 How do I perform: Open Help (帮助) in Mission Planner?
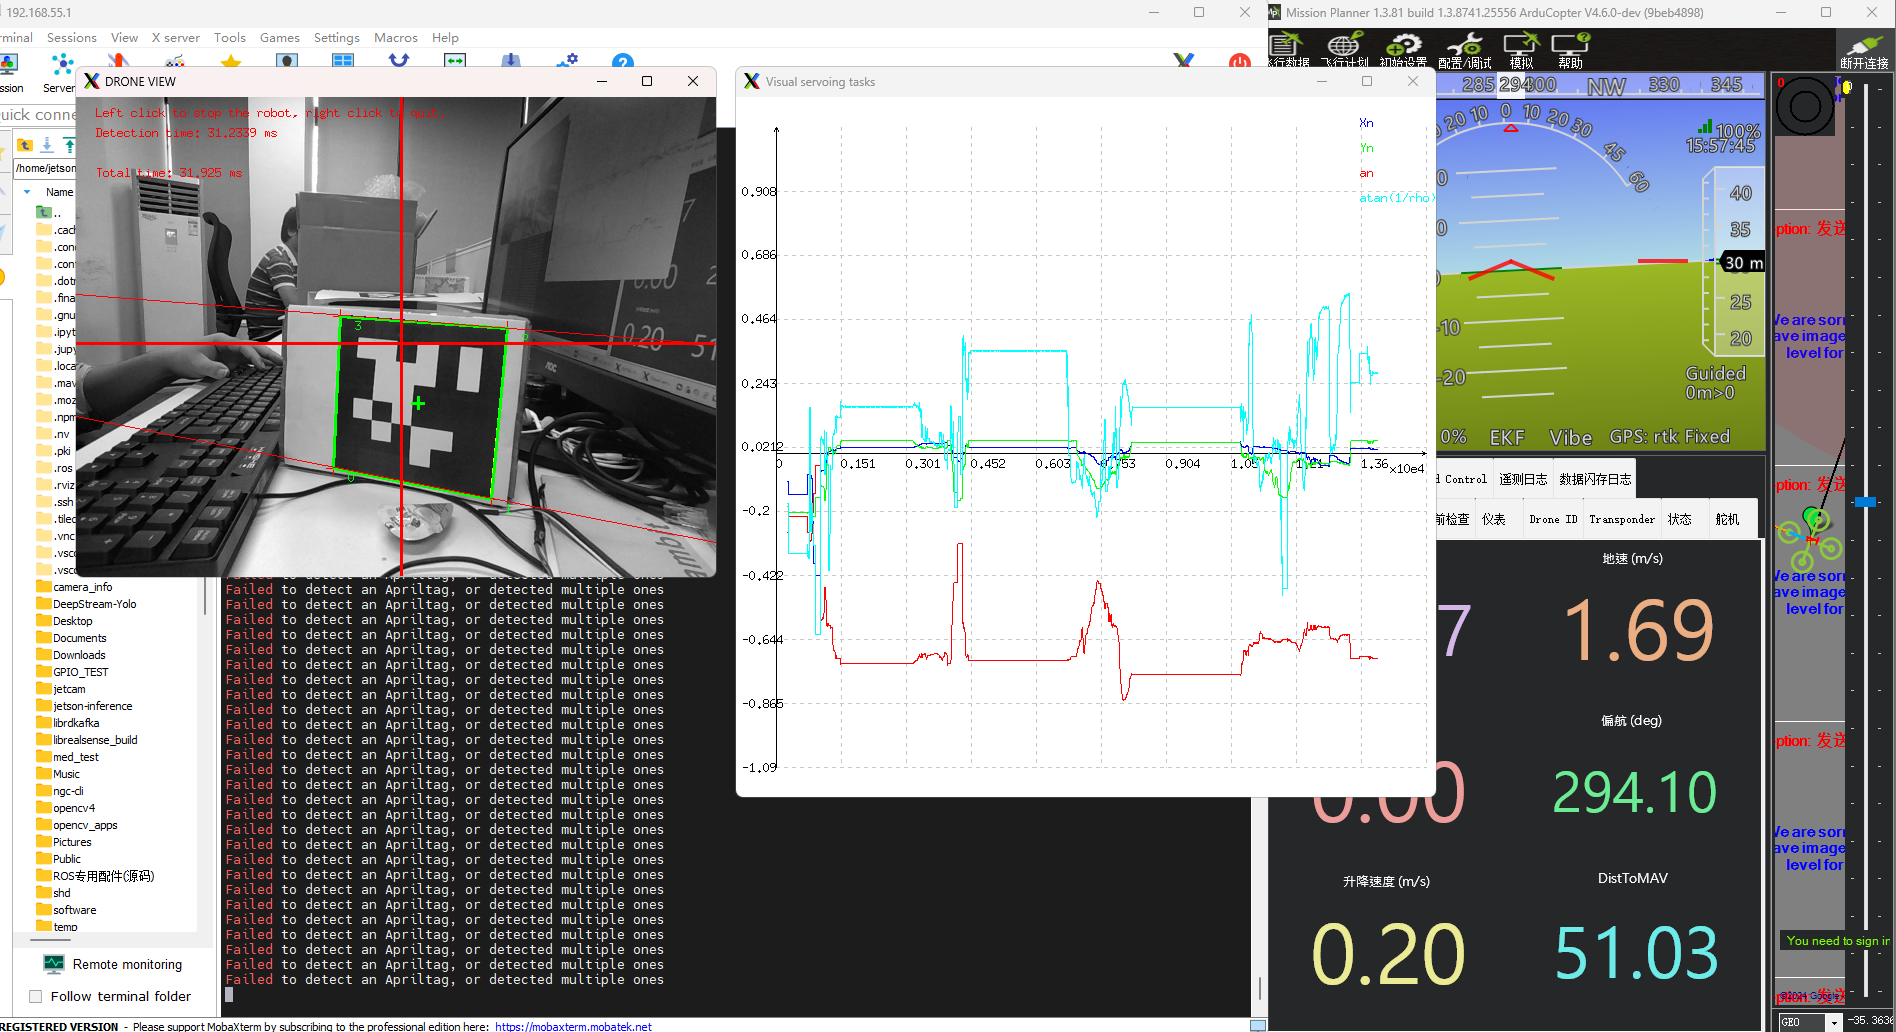(1570, 50)
